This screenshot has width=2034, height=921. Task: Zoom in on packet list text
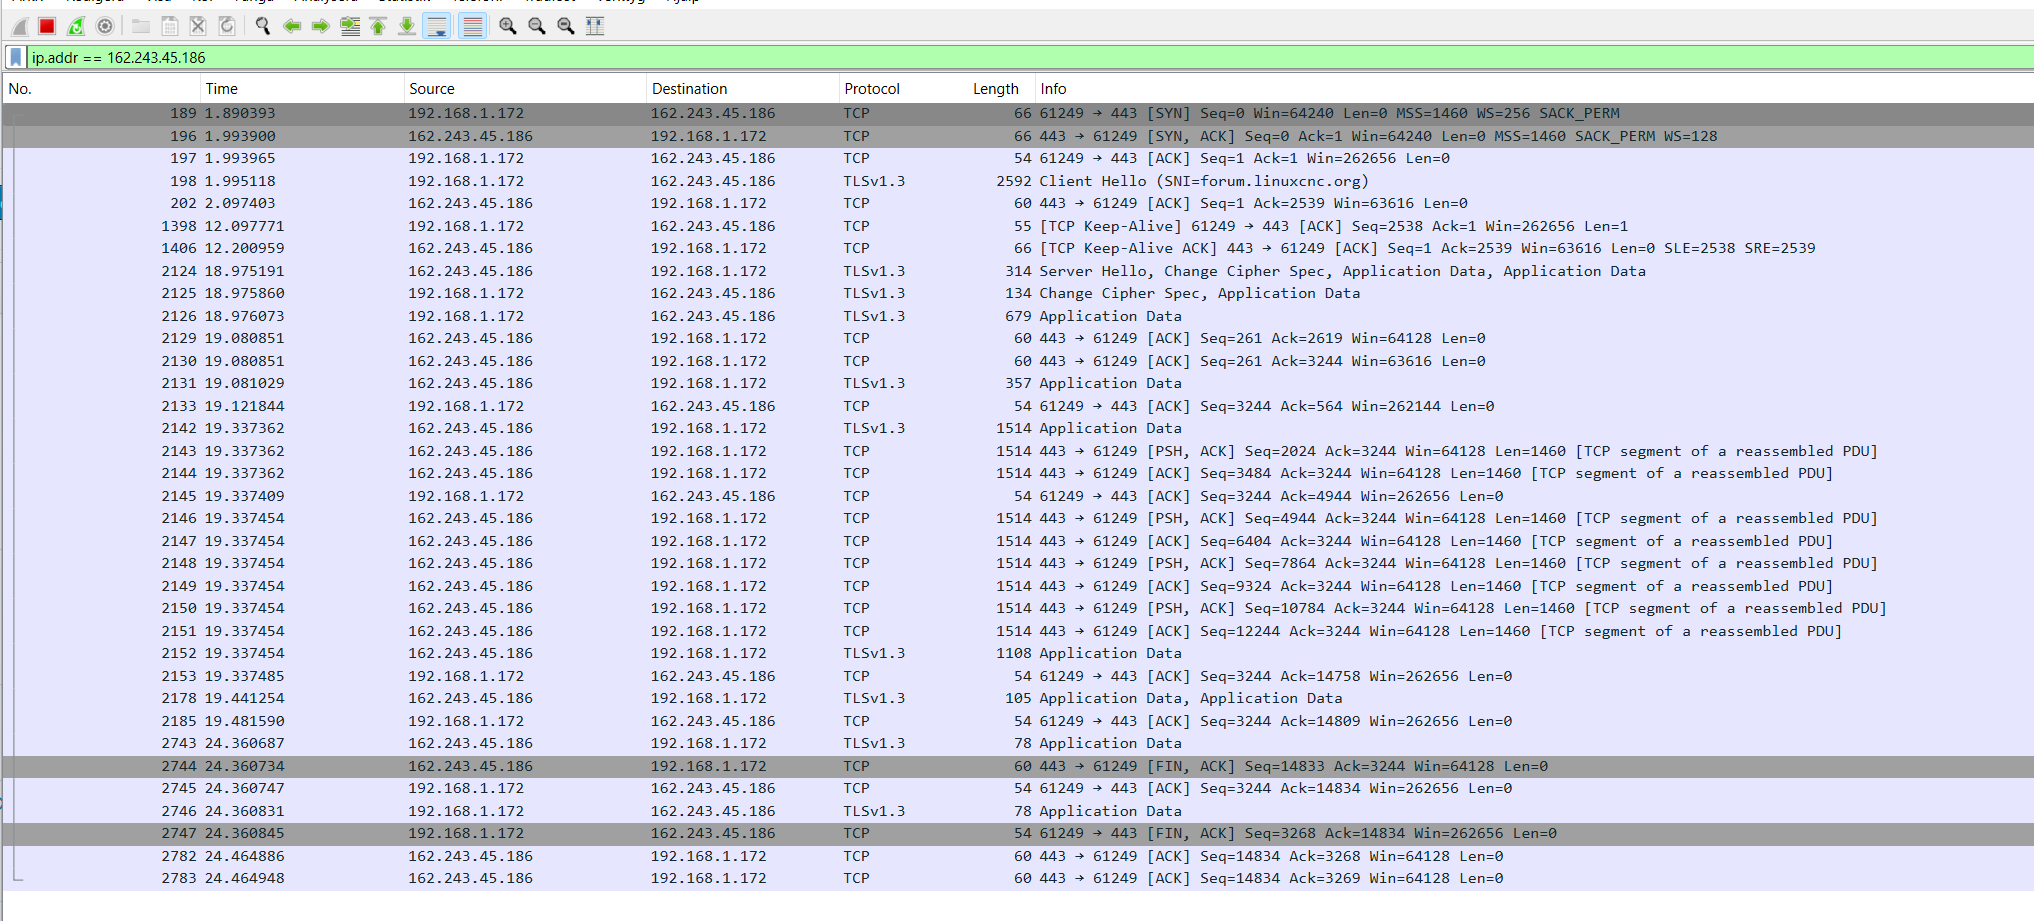(x=508, y=26)
